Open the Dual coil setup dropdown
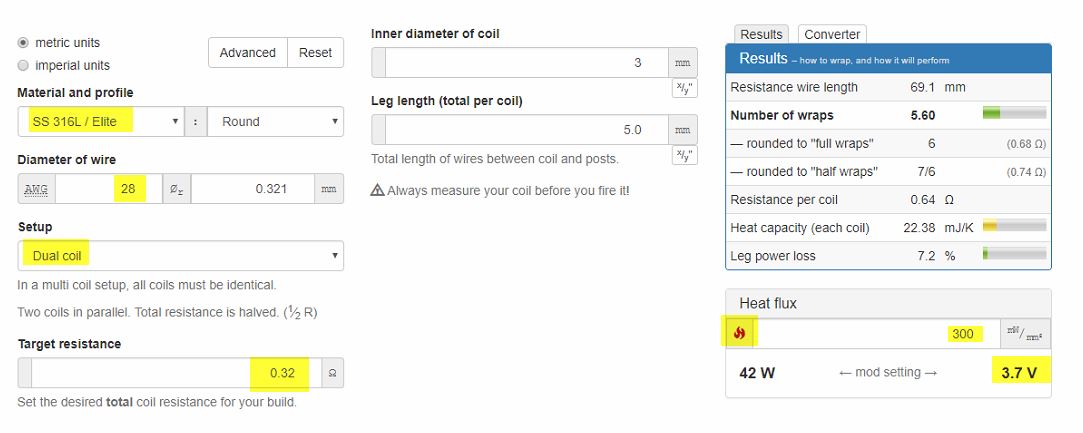The image size is (1083, 433). tap(180, 256)
